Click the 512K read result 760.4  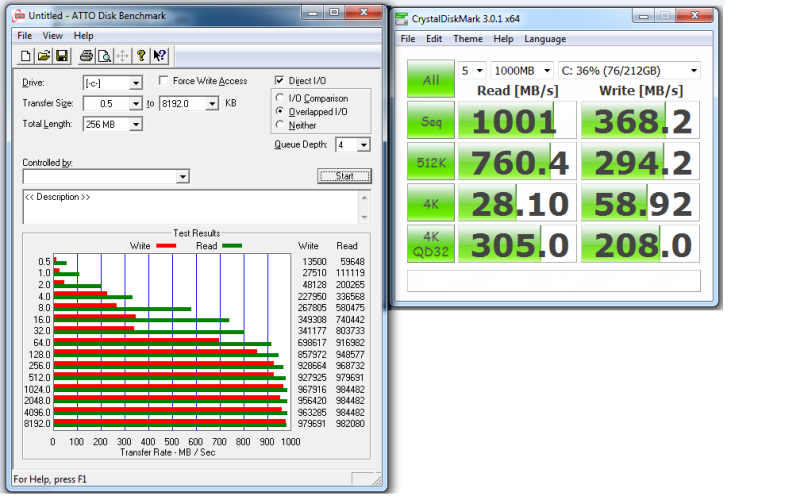(517, 162)
